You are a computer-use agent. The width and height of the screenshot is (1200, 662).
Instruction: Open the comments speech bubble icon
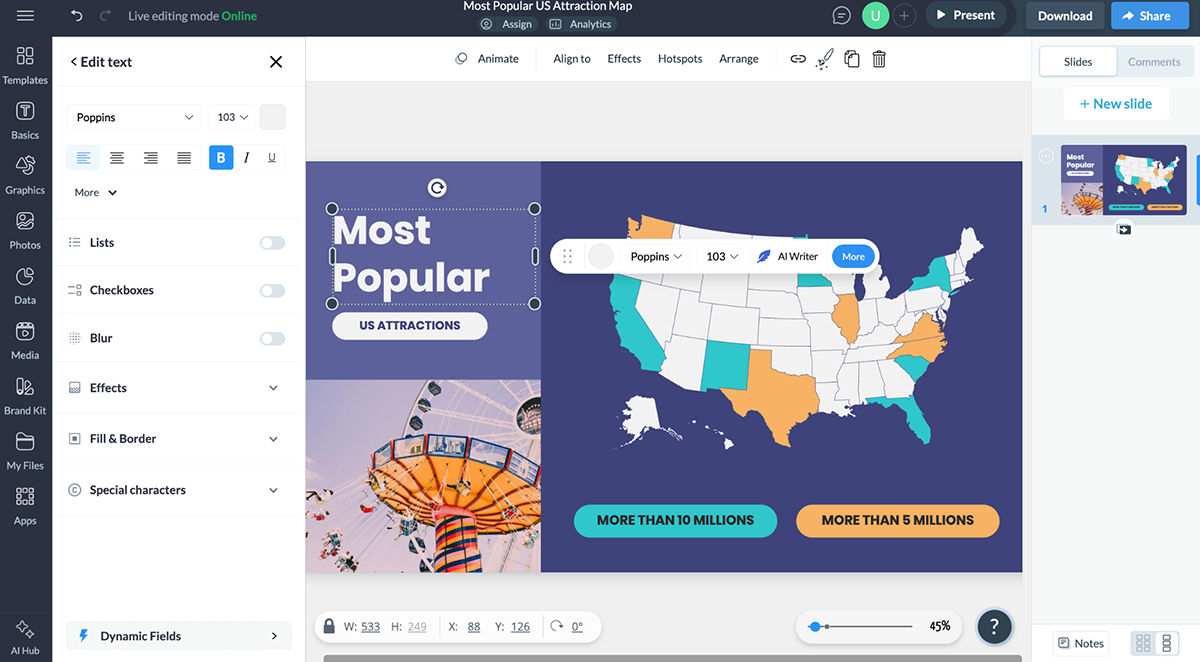coord(842,16)
